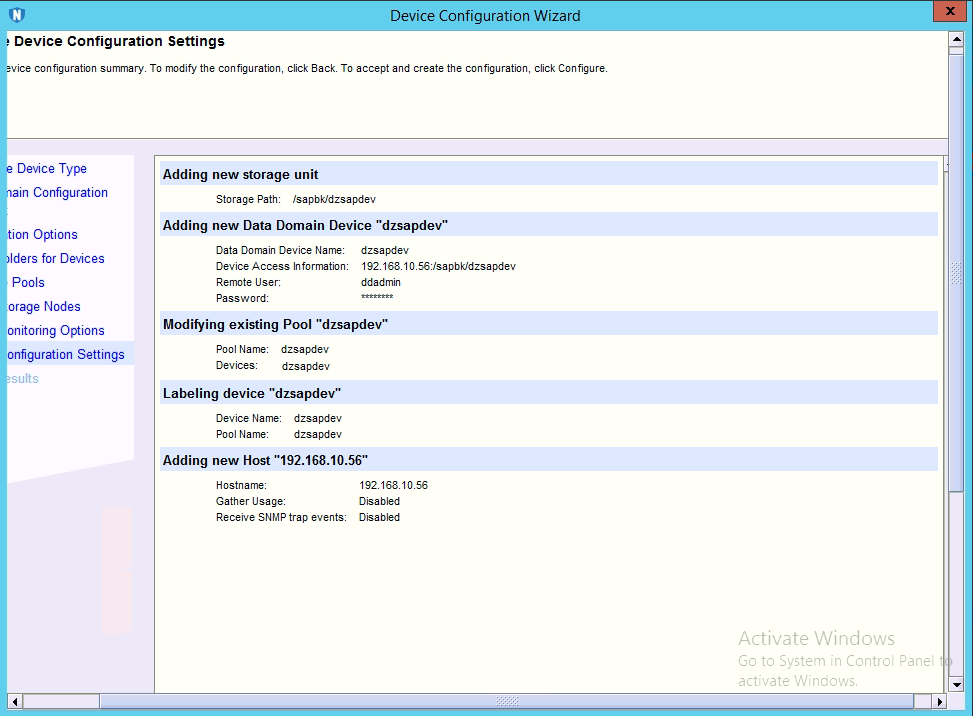Select the highlighted Configuration Settings step

pos(64,355)
